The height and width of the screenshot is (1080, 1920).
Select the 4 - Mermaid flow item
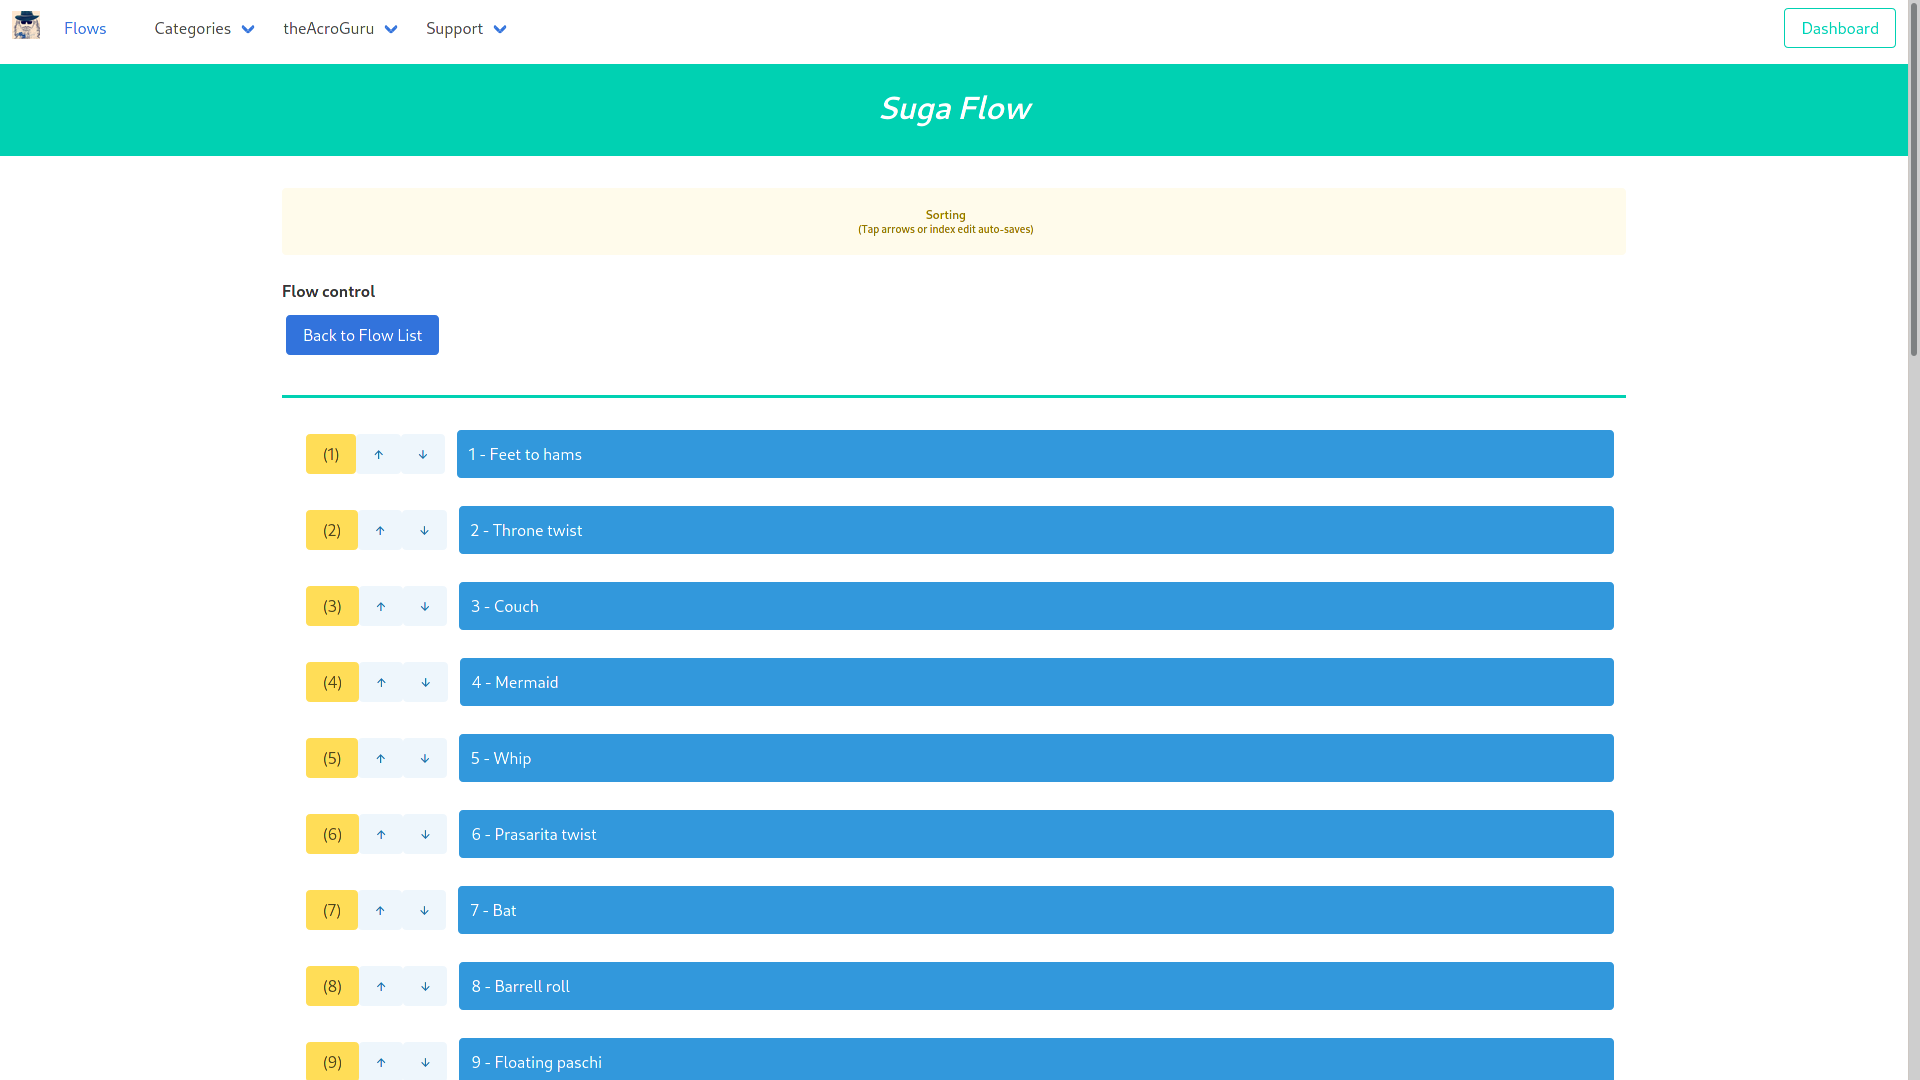click(x=1035, y=683)
